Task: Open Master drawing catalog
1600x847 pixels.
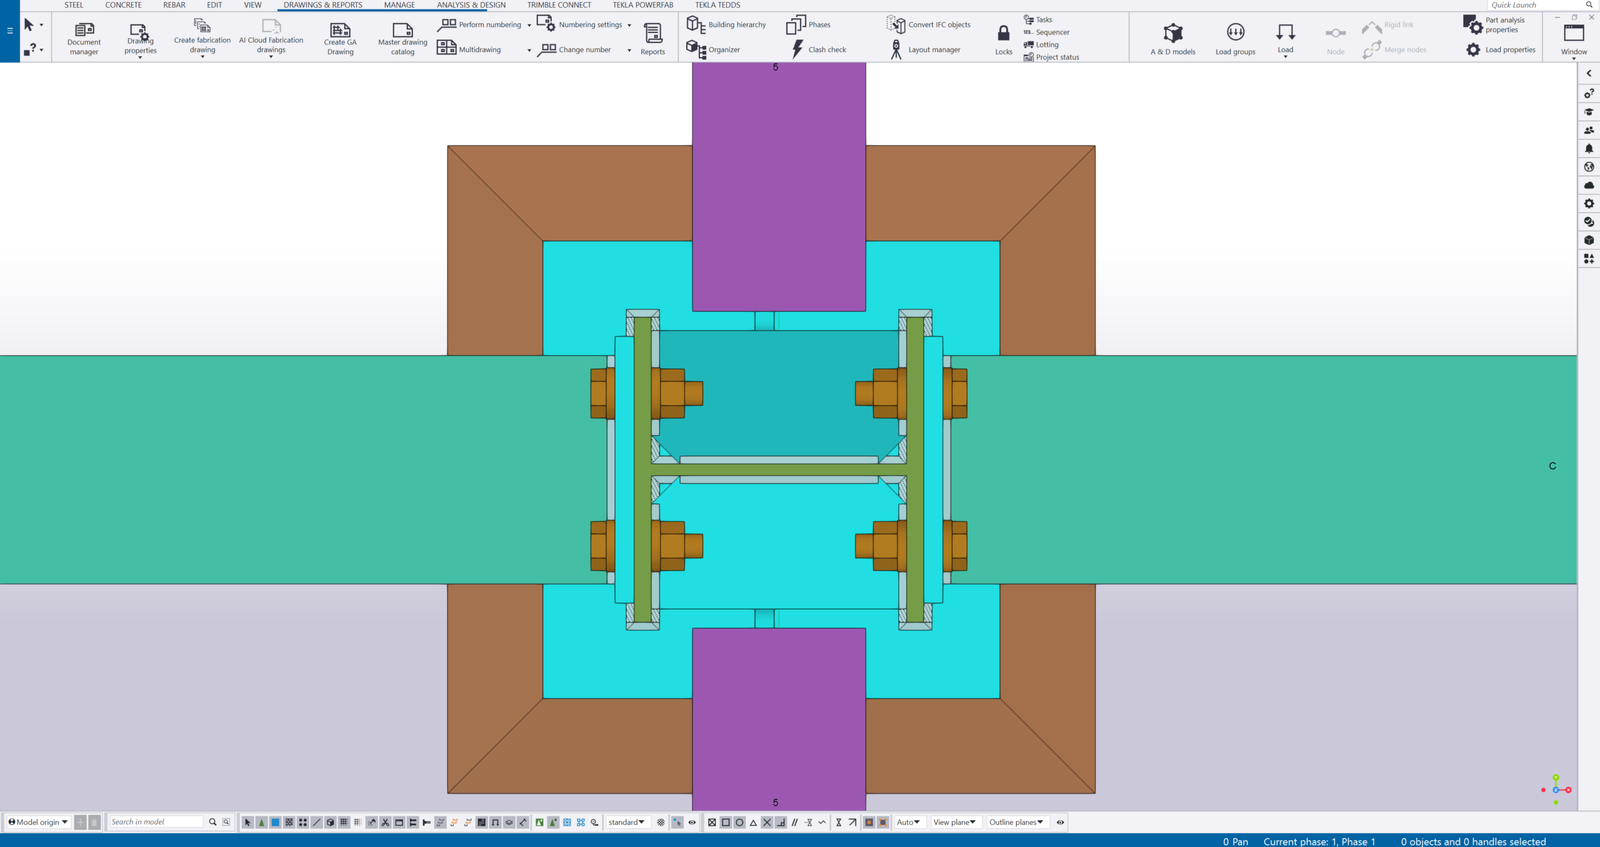Action: click(402, 38)
